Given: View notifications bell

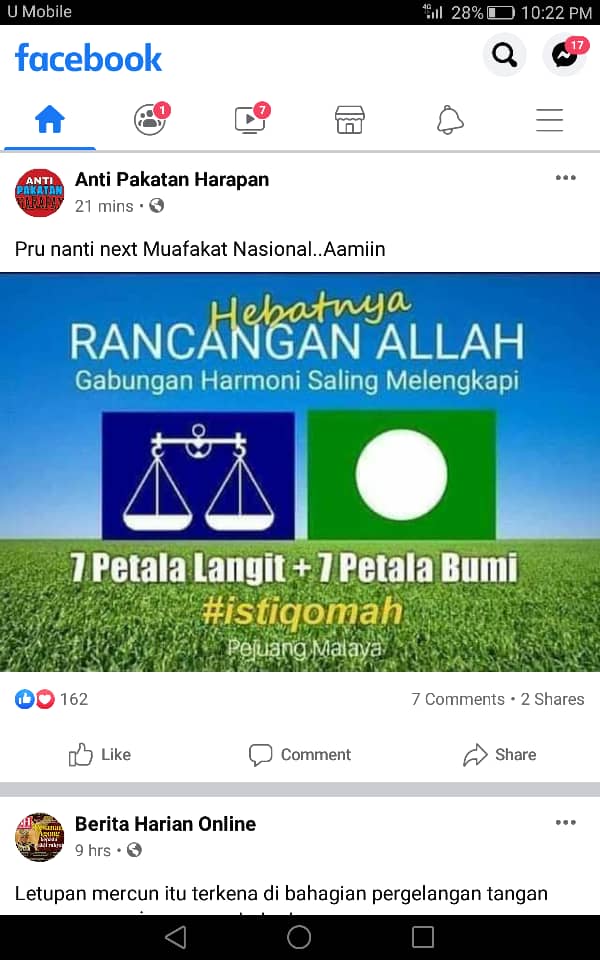Looking at the screenshot, I should (450, 119).
